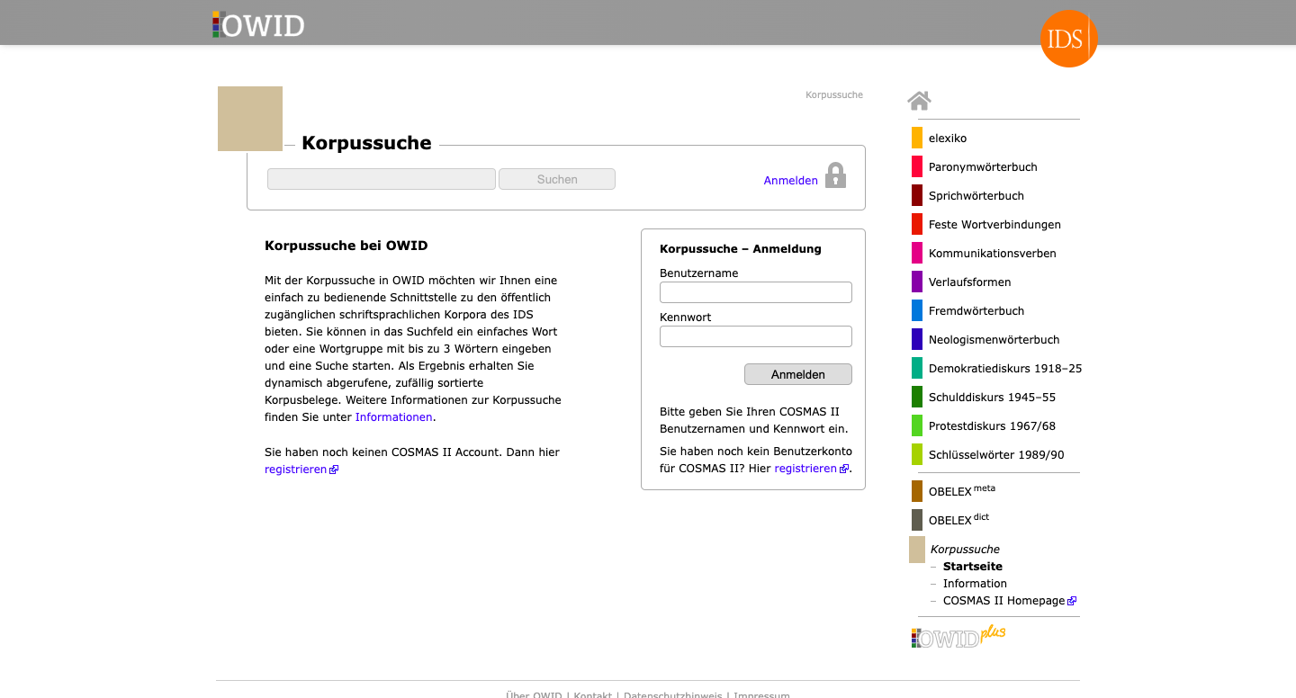This screenshot has height=698, width=1296.
Task: Click the beige Korpussuche square beside the heading
Action: click(x=250, y=118)
